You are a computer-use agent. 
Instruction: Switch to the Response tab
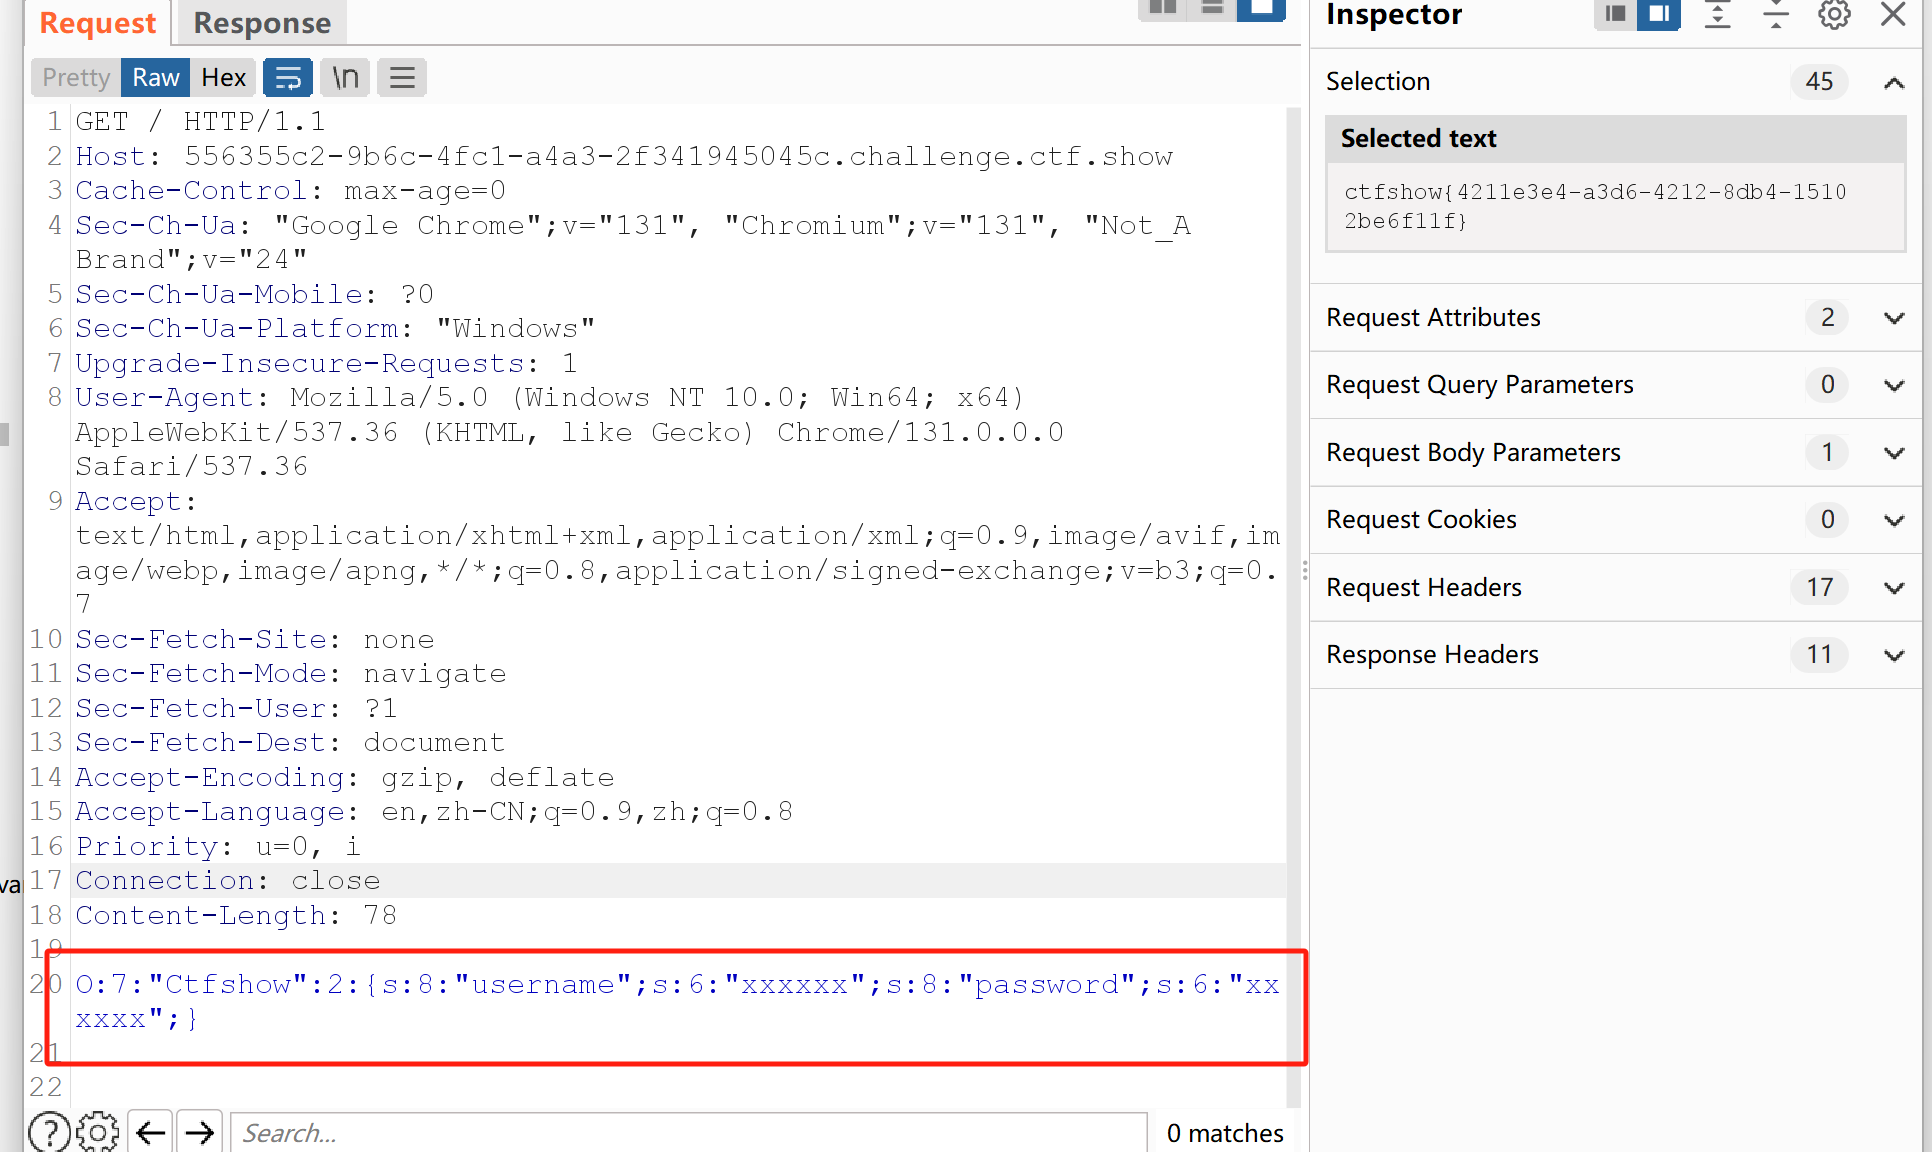[261, 23]
